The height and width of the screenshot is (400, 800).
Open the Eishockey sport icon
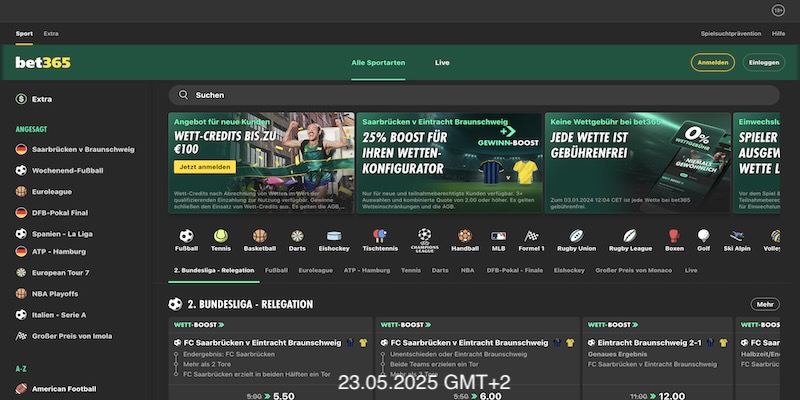[x=334, y=236]
